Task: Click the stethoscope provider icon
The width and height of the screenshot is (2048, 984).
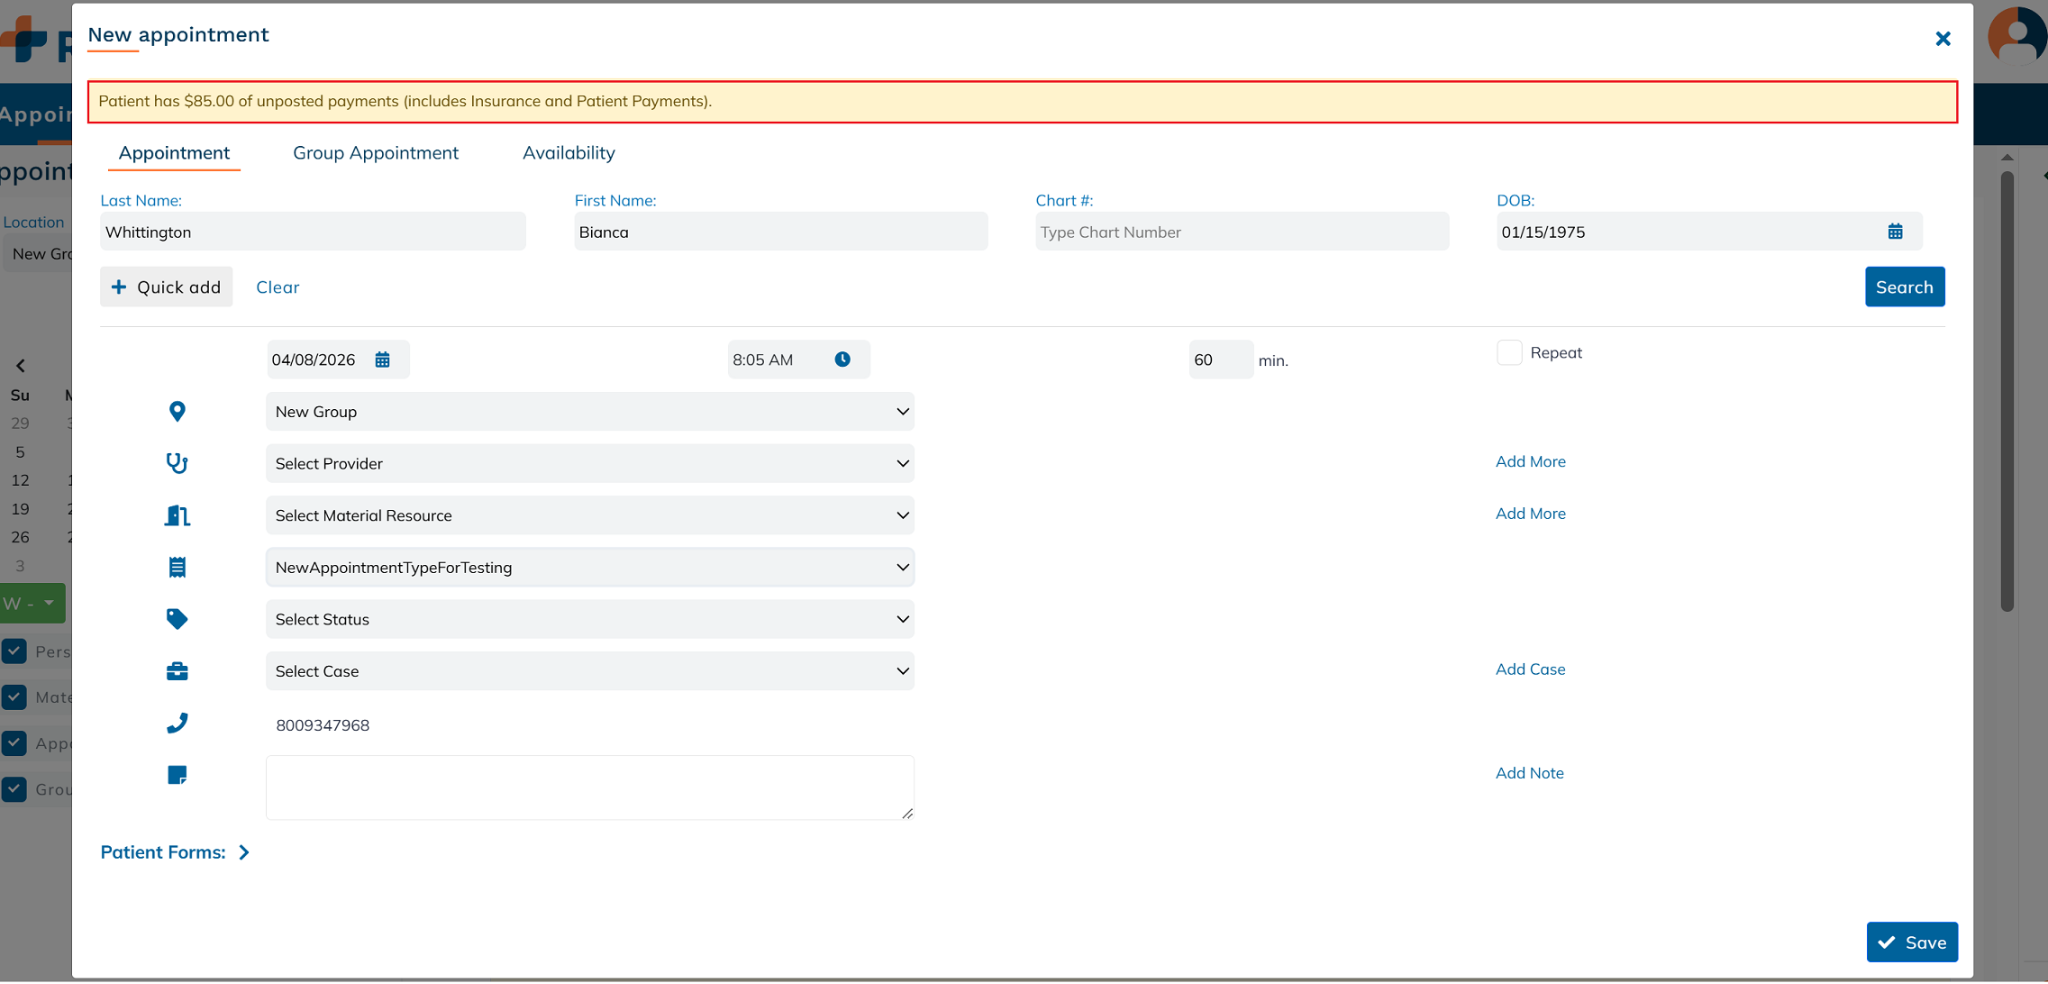Action: 177,464
